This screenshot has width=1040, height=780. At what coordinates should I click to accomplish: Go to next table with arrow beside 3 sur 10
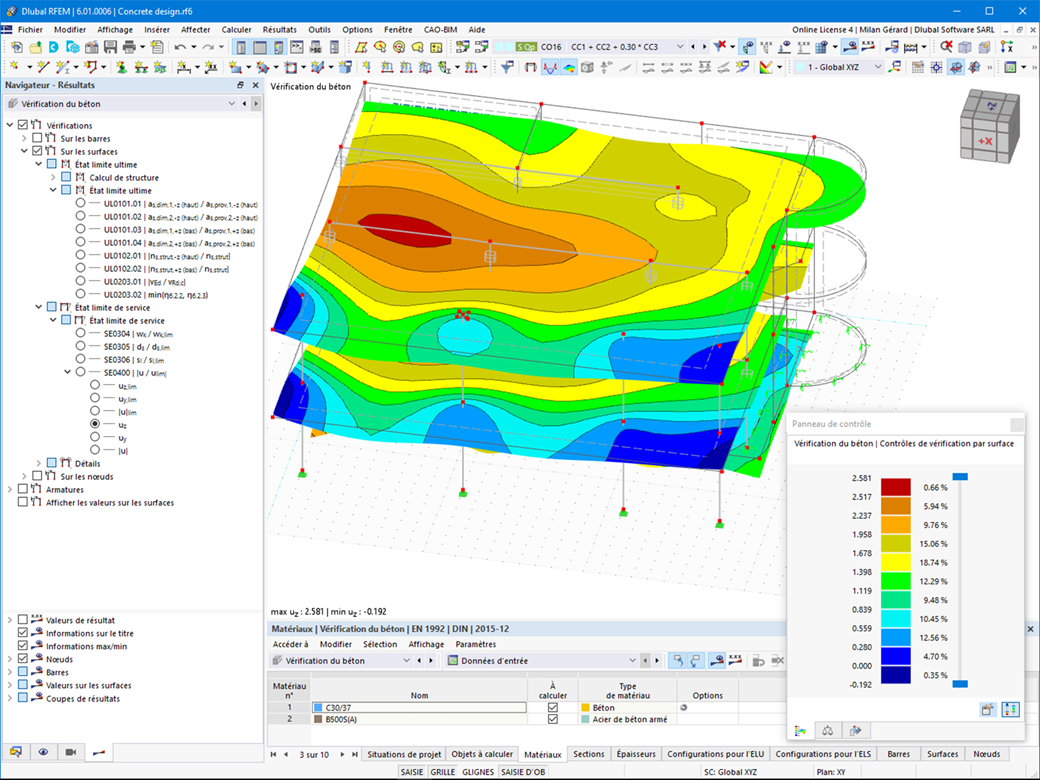click(x=342, y=754)
